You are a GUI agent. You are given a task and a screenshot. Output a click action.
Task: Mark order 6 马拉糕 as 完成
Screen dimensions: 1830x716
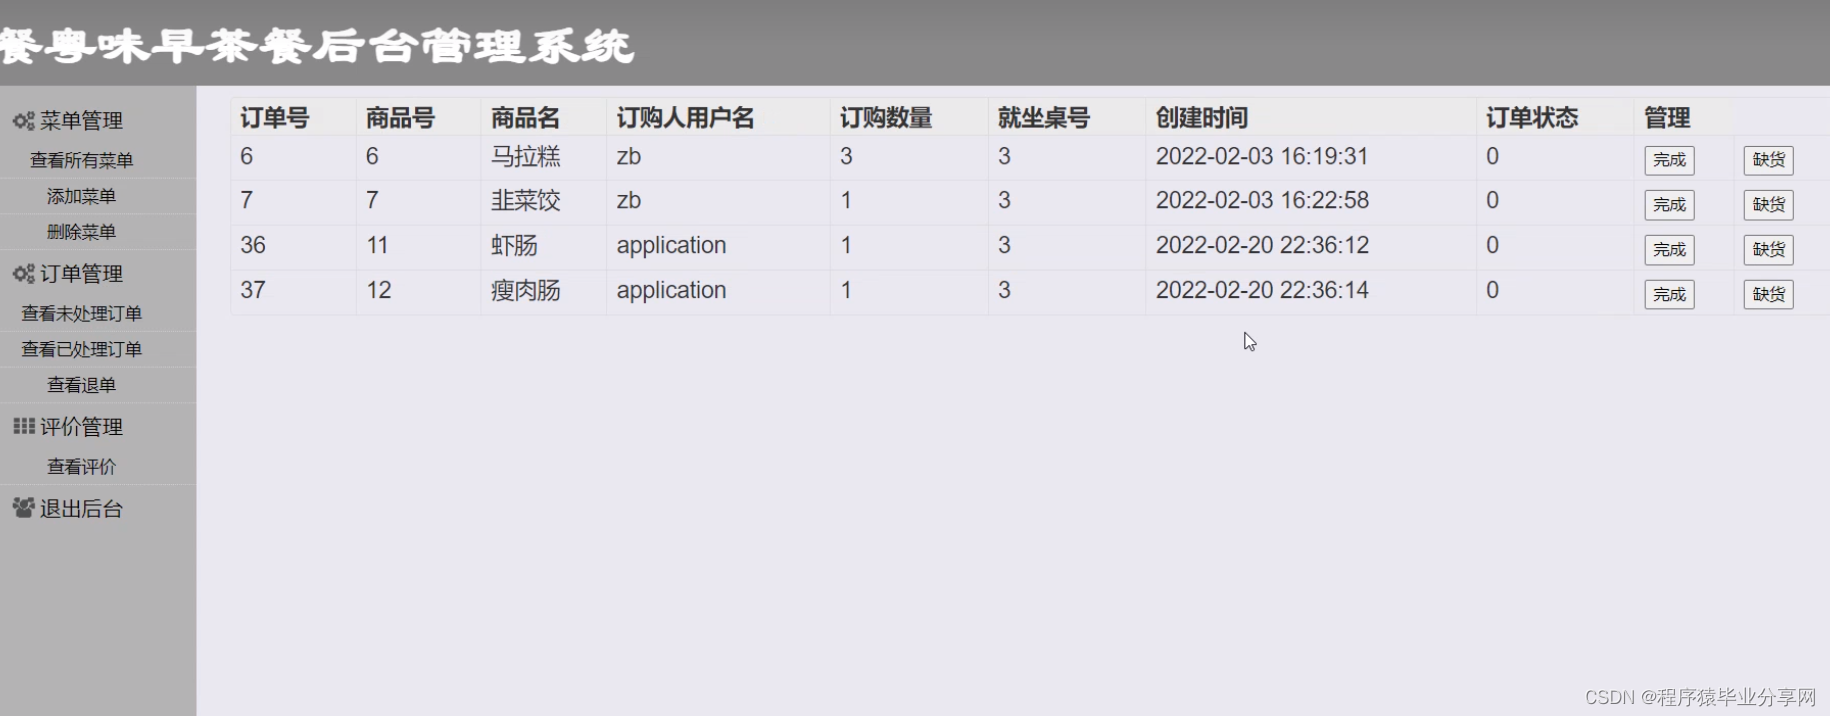(1669, 160)
